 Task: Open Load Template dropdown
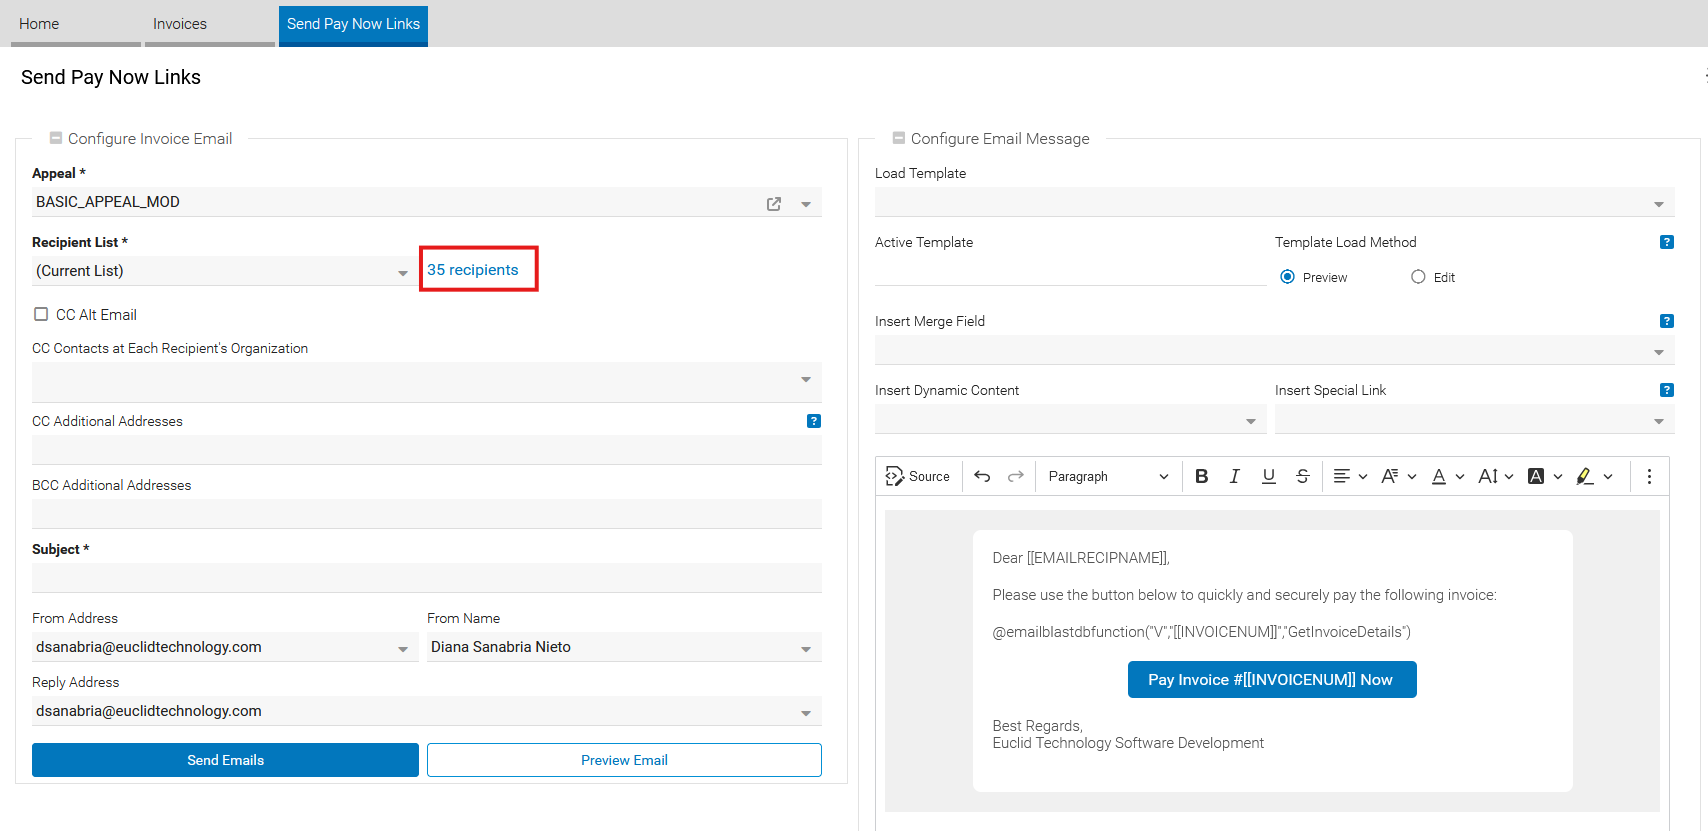(x=1659, y=204)
